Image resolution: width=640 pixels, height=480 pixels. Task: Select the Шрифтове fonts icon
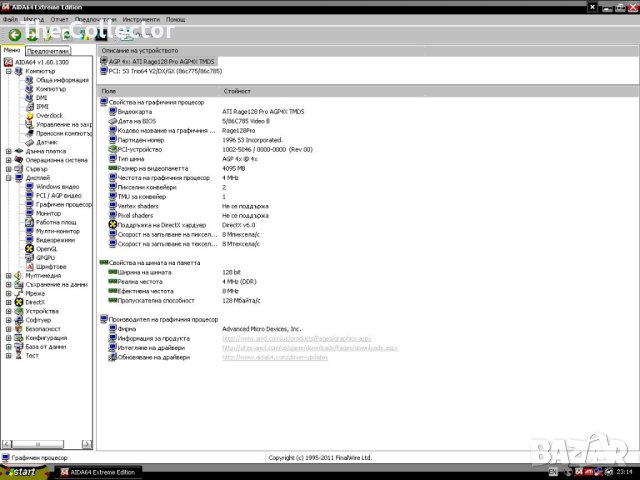click(29, 267)
